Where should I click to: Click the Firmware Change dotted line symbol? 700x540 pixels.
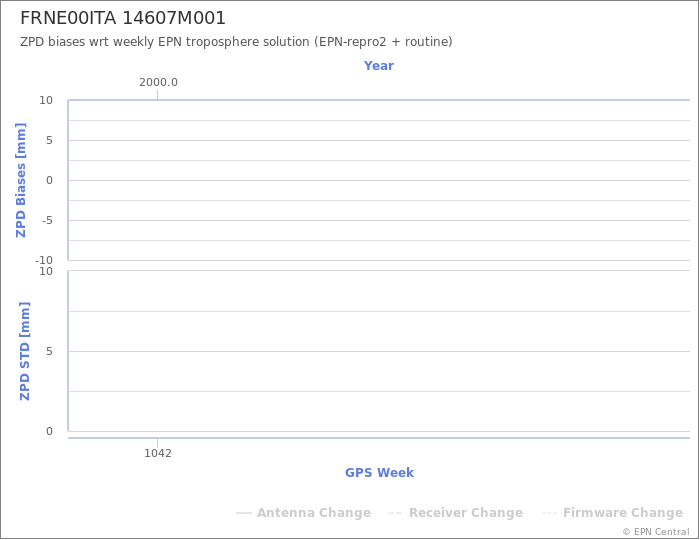tap(549, 513)
